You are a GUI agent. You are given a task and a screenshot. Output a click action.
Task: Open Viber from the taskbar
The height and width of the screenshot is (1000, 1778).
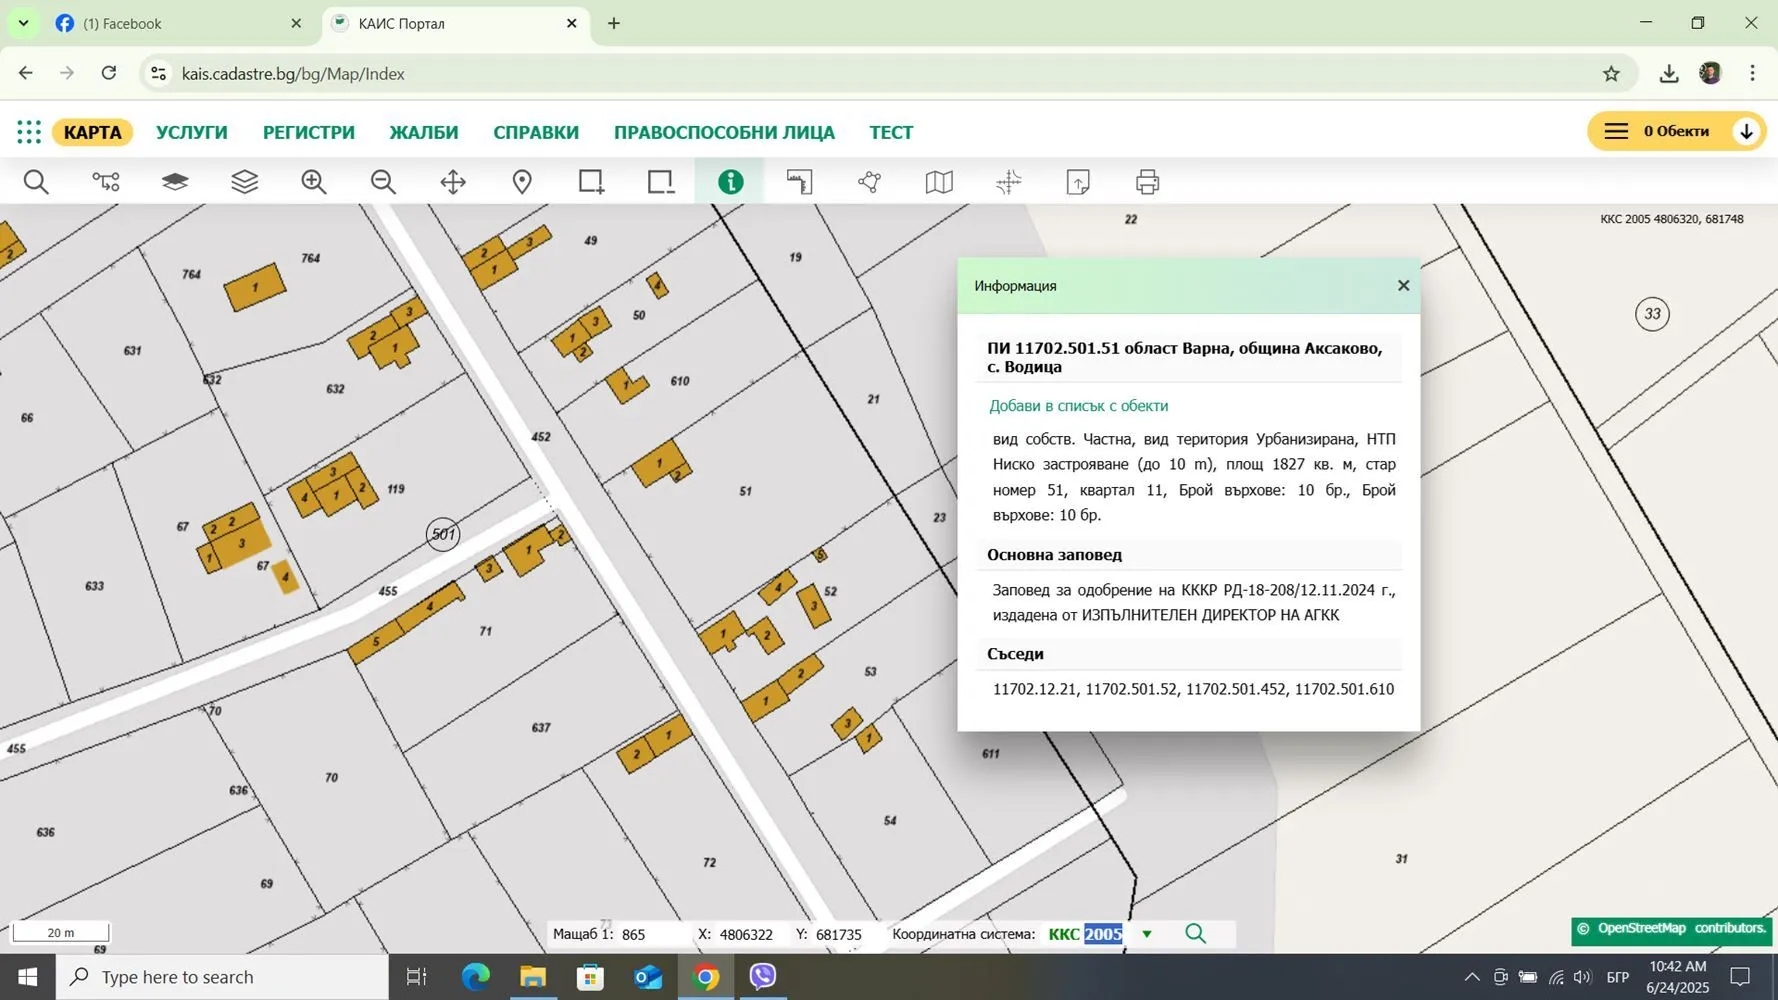point(762,976)
